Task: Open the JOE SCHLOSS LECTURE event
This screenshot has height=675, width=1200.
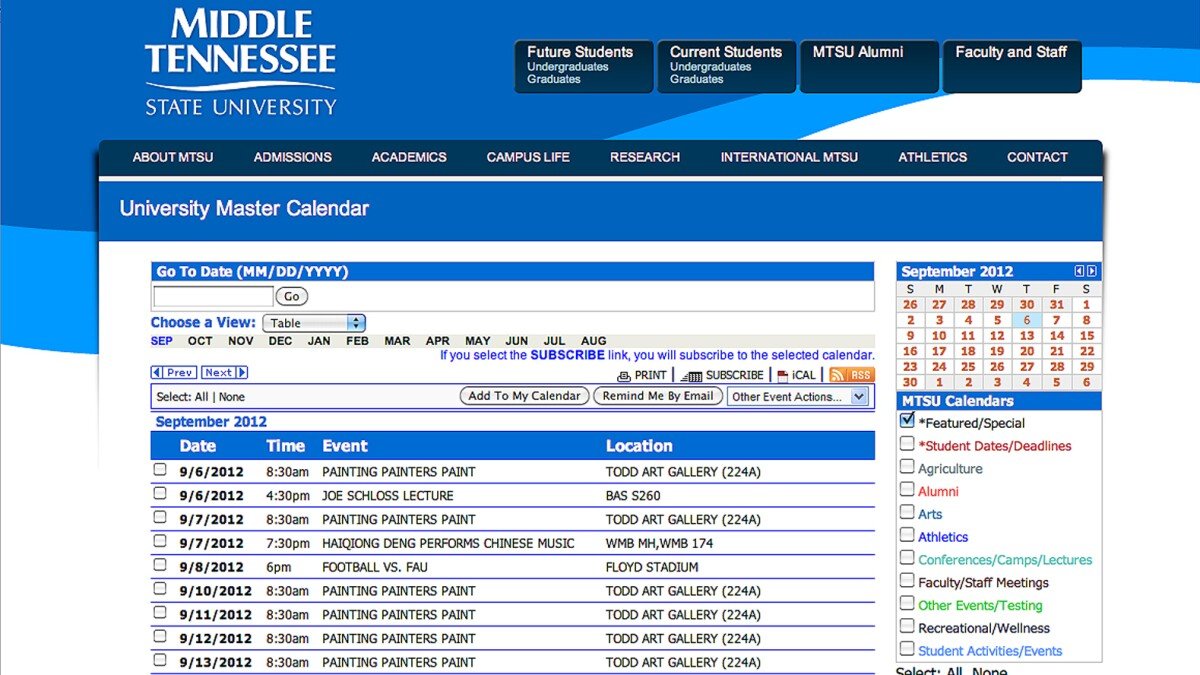Action: point(388,495)
